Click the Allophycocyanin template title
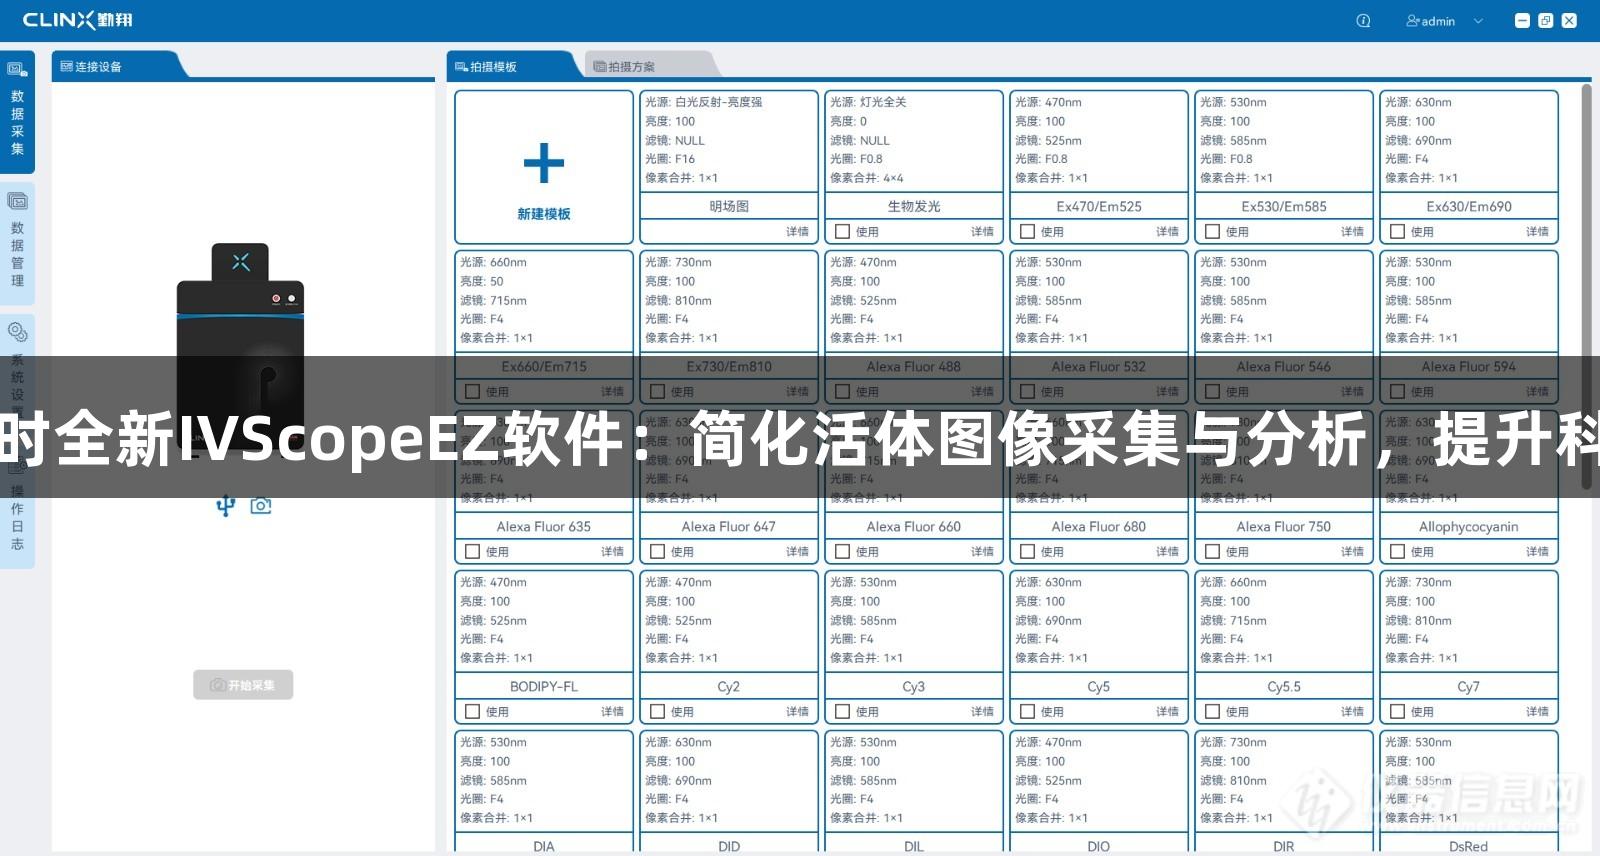The height and width of the screenshot is (856, 1600). pyautogui.click(x=1469, y=526)
